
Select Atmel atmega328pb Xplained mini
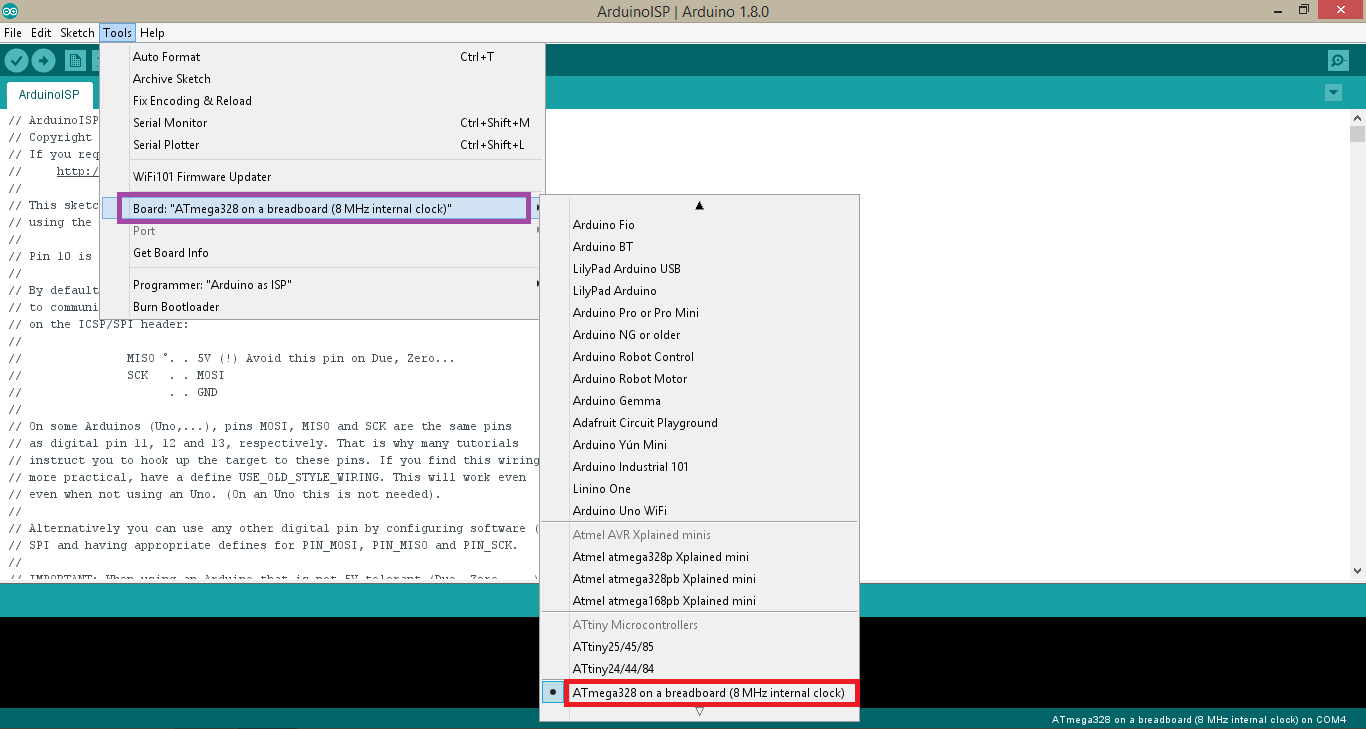click(699, 579)
